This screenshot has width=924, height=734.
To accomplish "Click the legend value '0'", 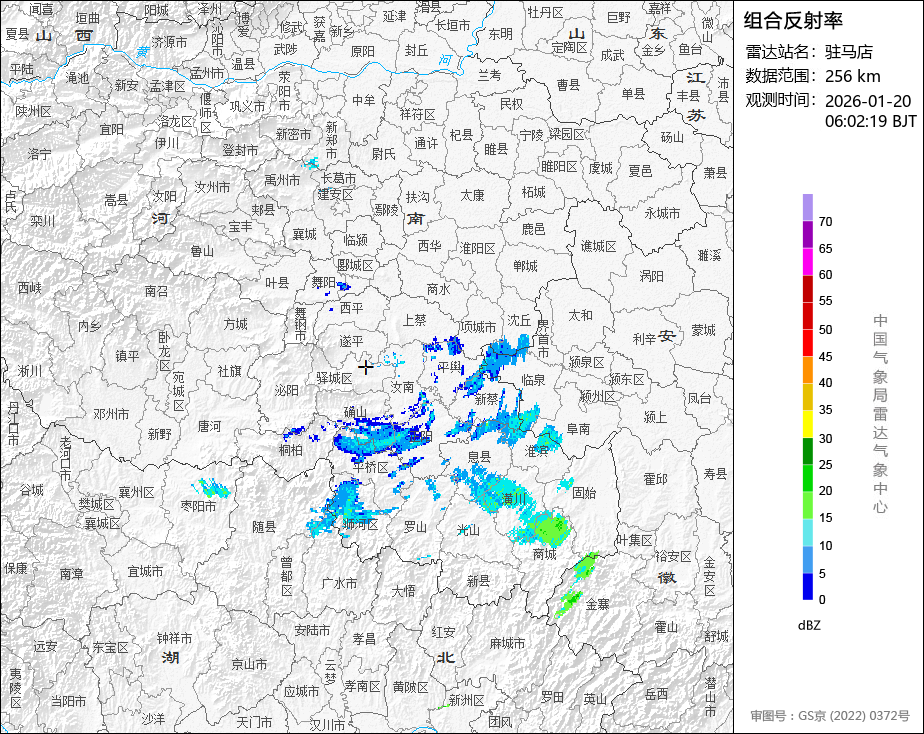I will click(x=822, y=600).
